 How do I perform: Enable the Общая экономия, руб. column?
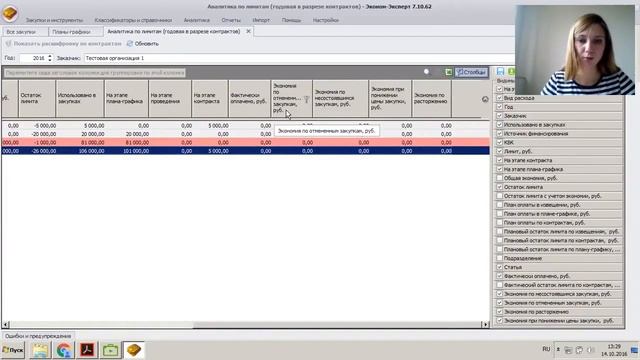[x=500, y=178]
